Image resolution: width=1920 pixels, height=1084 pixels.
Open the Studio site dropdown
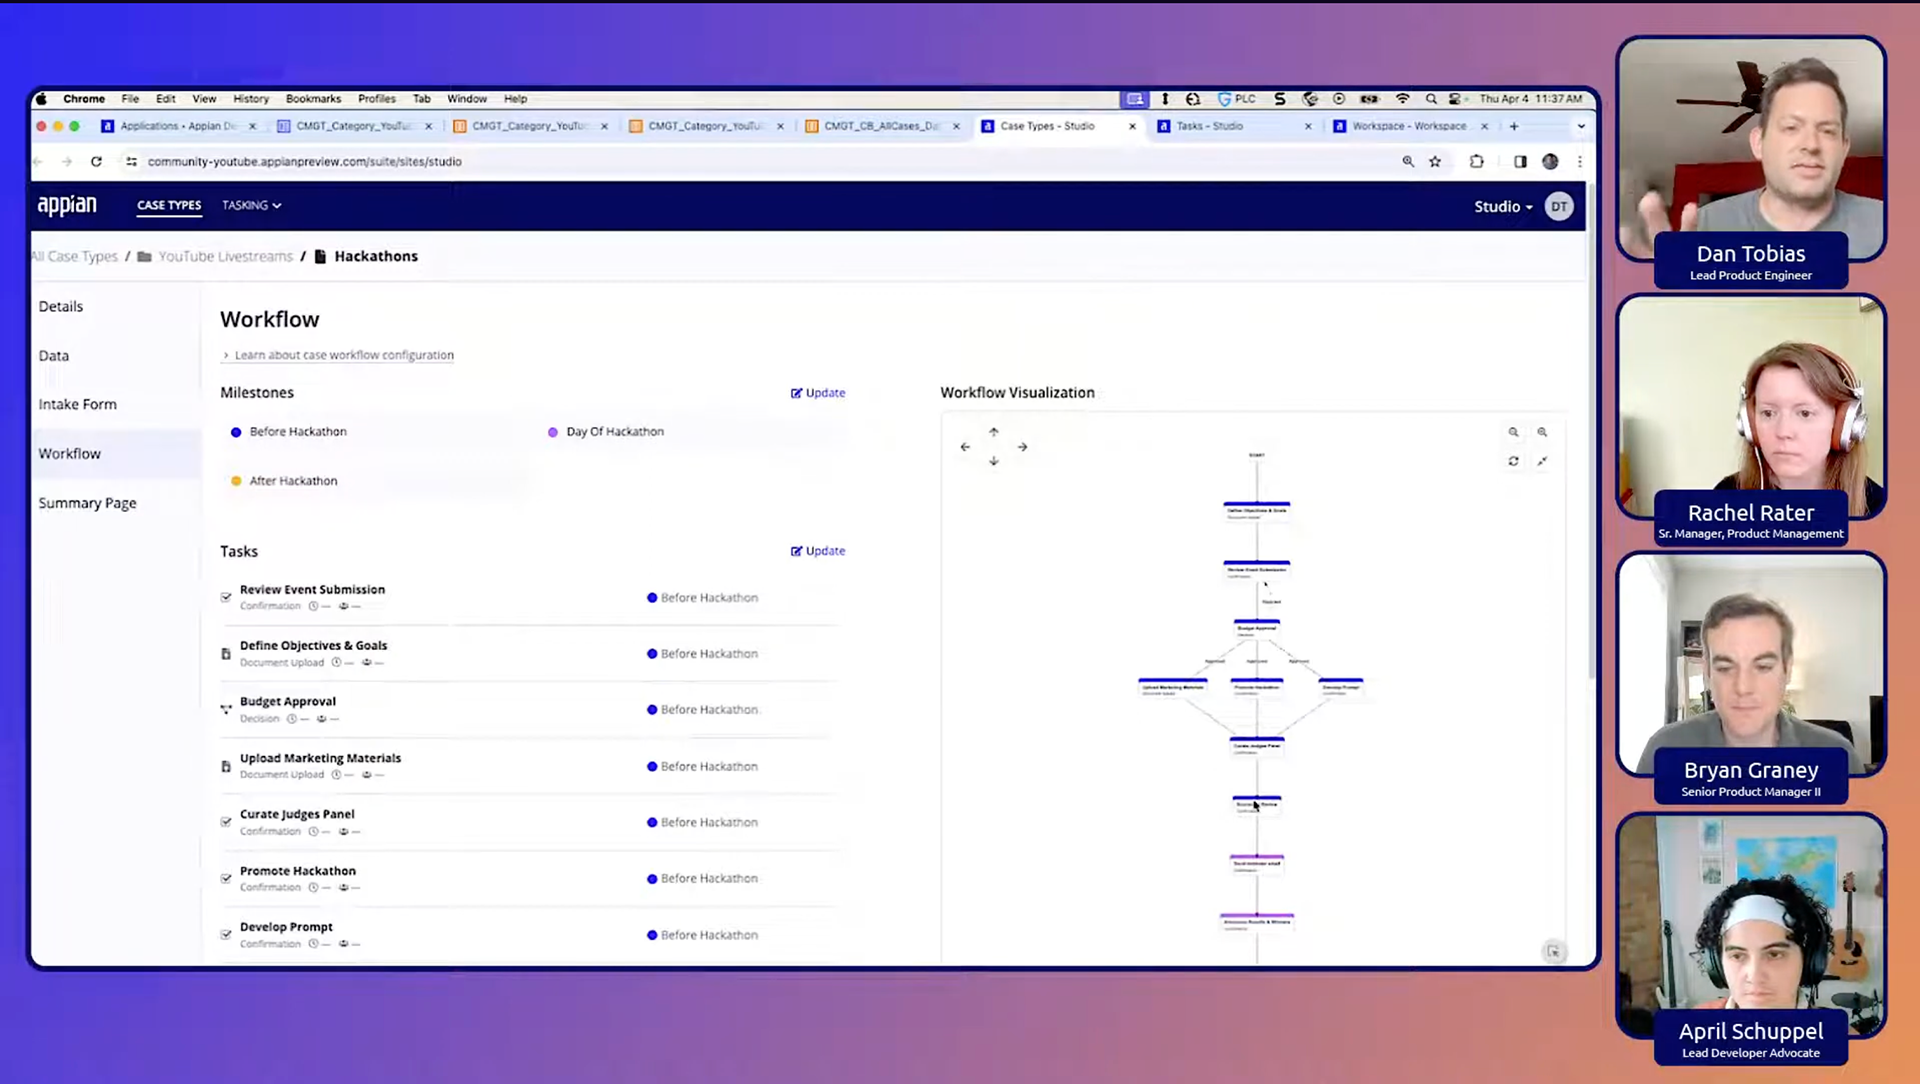(x=1502, y=206)
